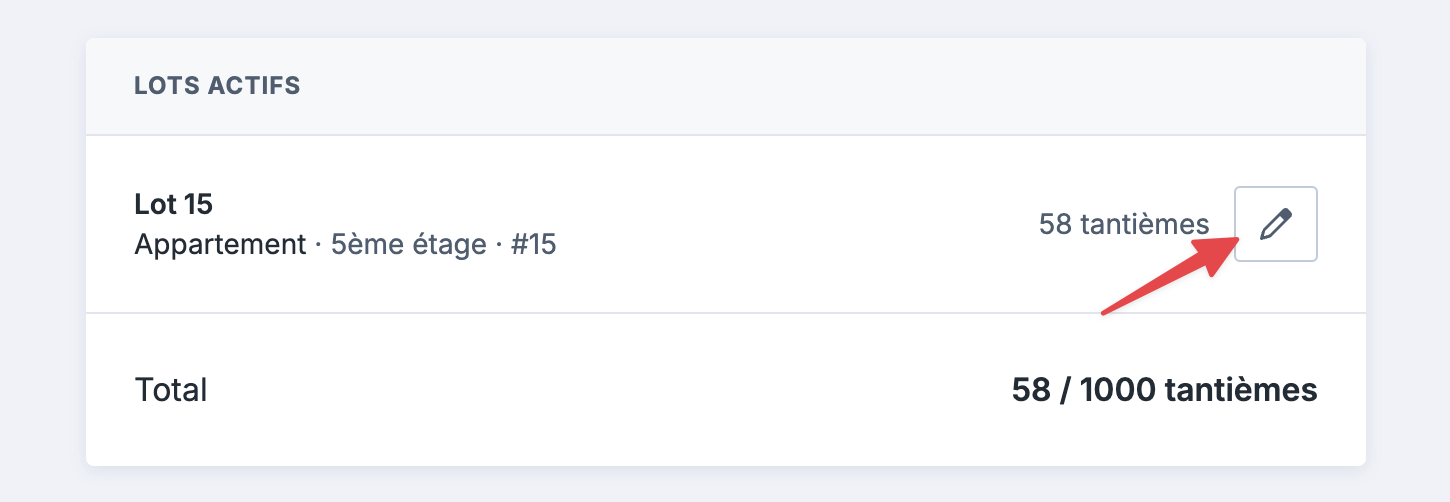
Task: Click the Total summary row
Action: pyautogui.click(x=725, y=389)
